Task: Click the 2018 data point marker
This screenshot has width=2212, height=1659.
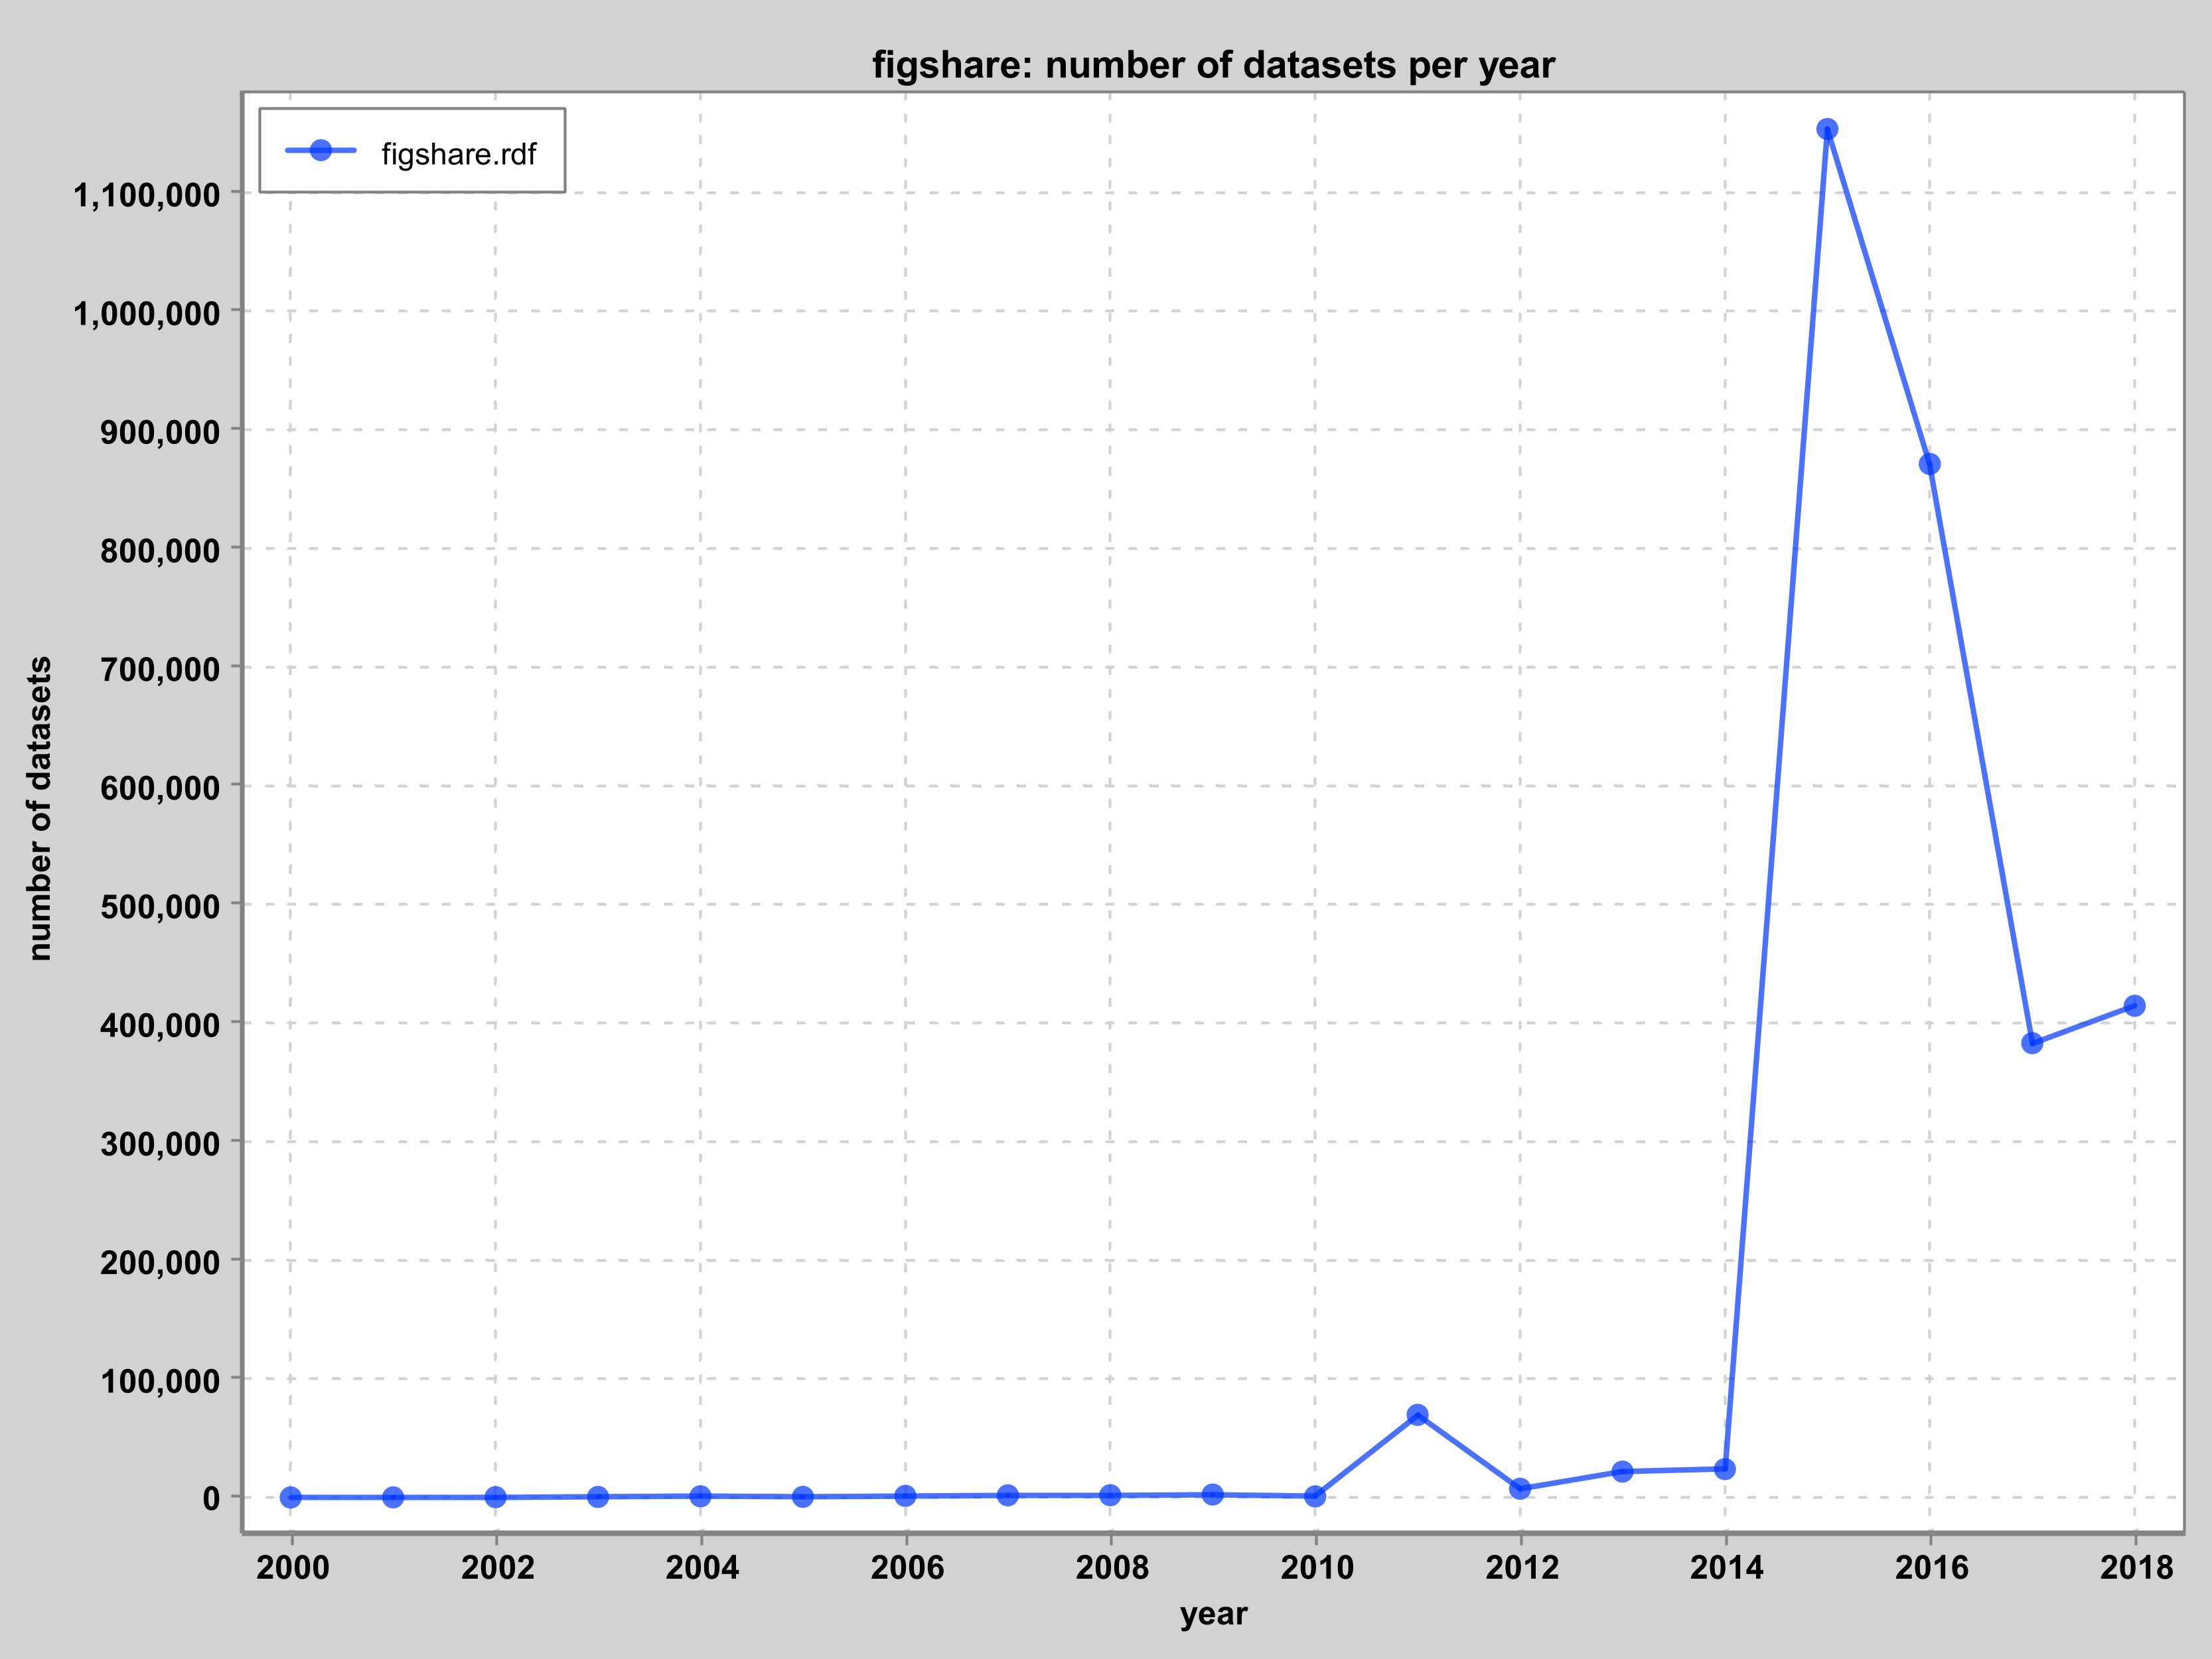Action: 2134,1006
